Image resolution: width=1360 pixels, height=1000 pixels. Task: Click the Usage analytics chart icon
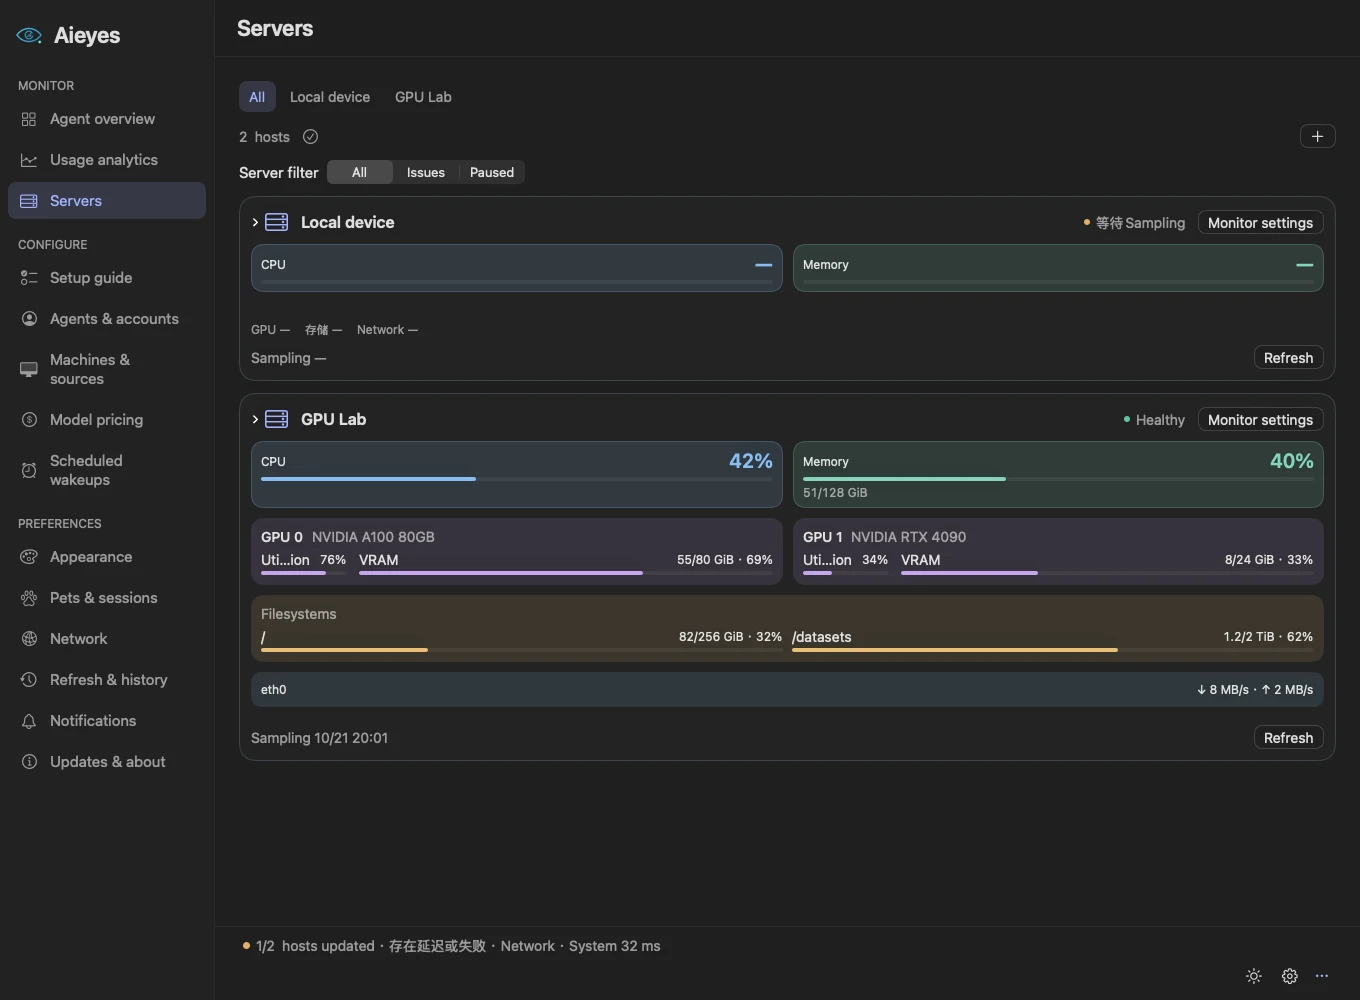point(29,160)
